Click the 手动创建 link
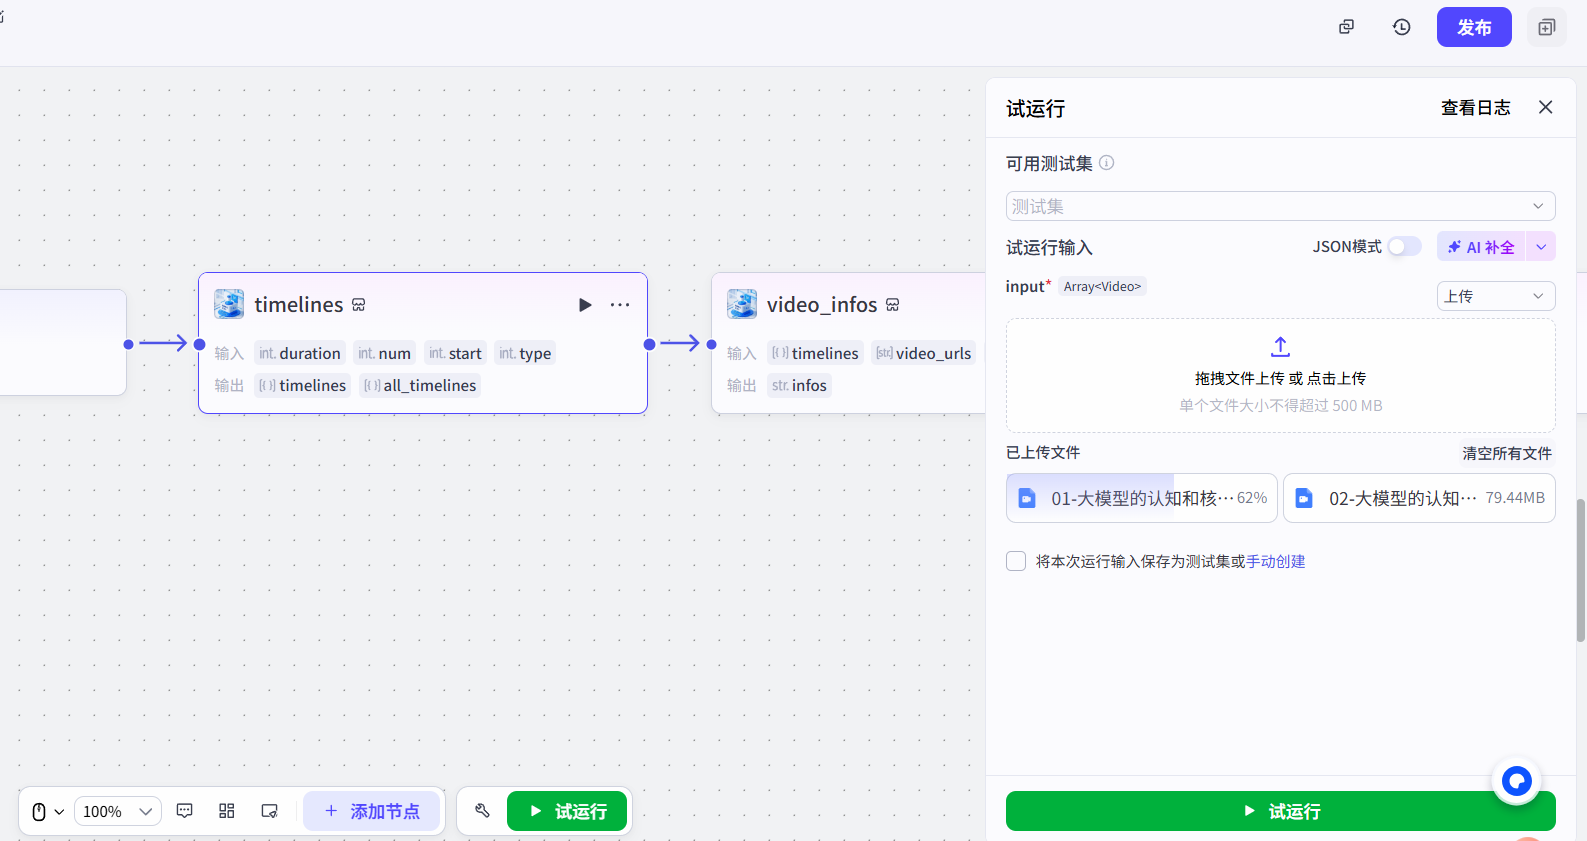This screenshot has height=841, width=1587. pyautogui.click(x=1275, y=561)
